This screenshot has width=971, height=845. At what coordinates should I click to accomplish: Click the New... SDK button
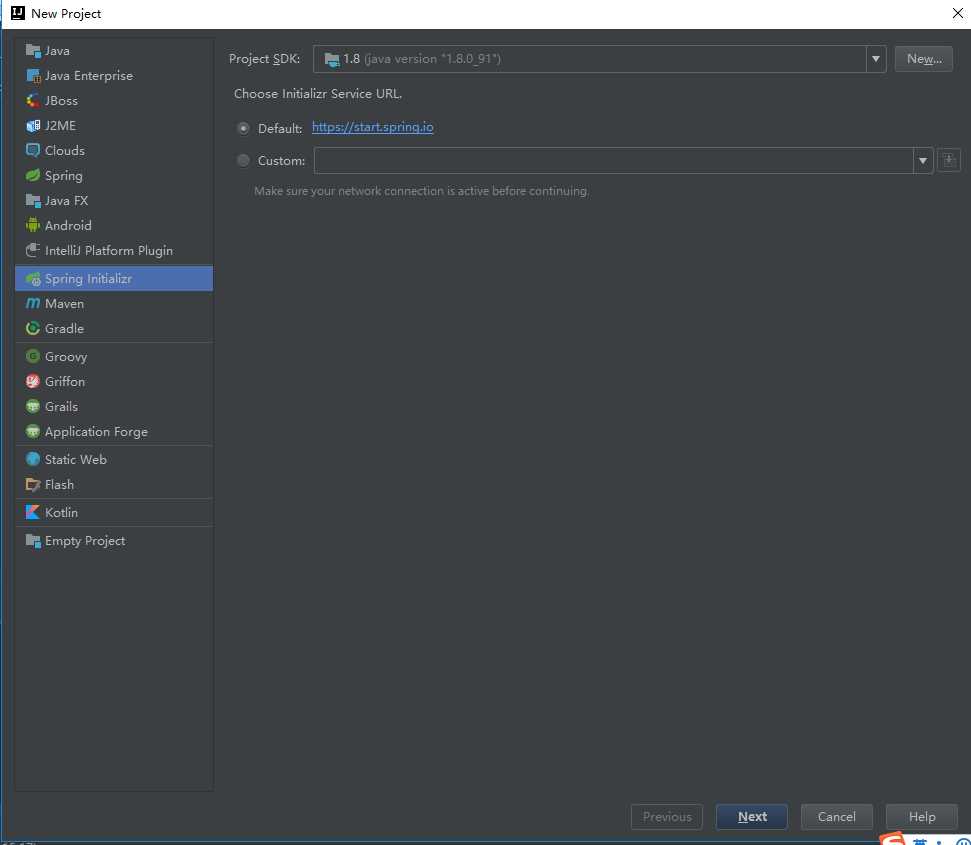923,59
